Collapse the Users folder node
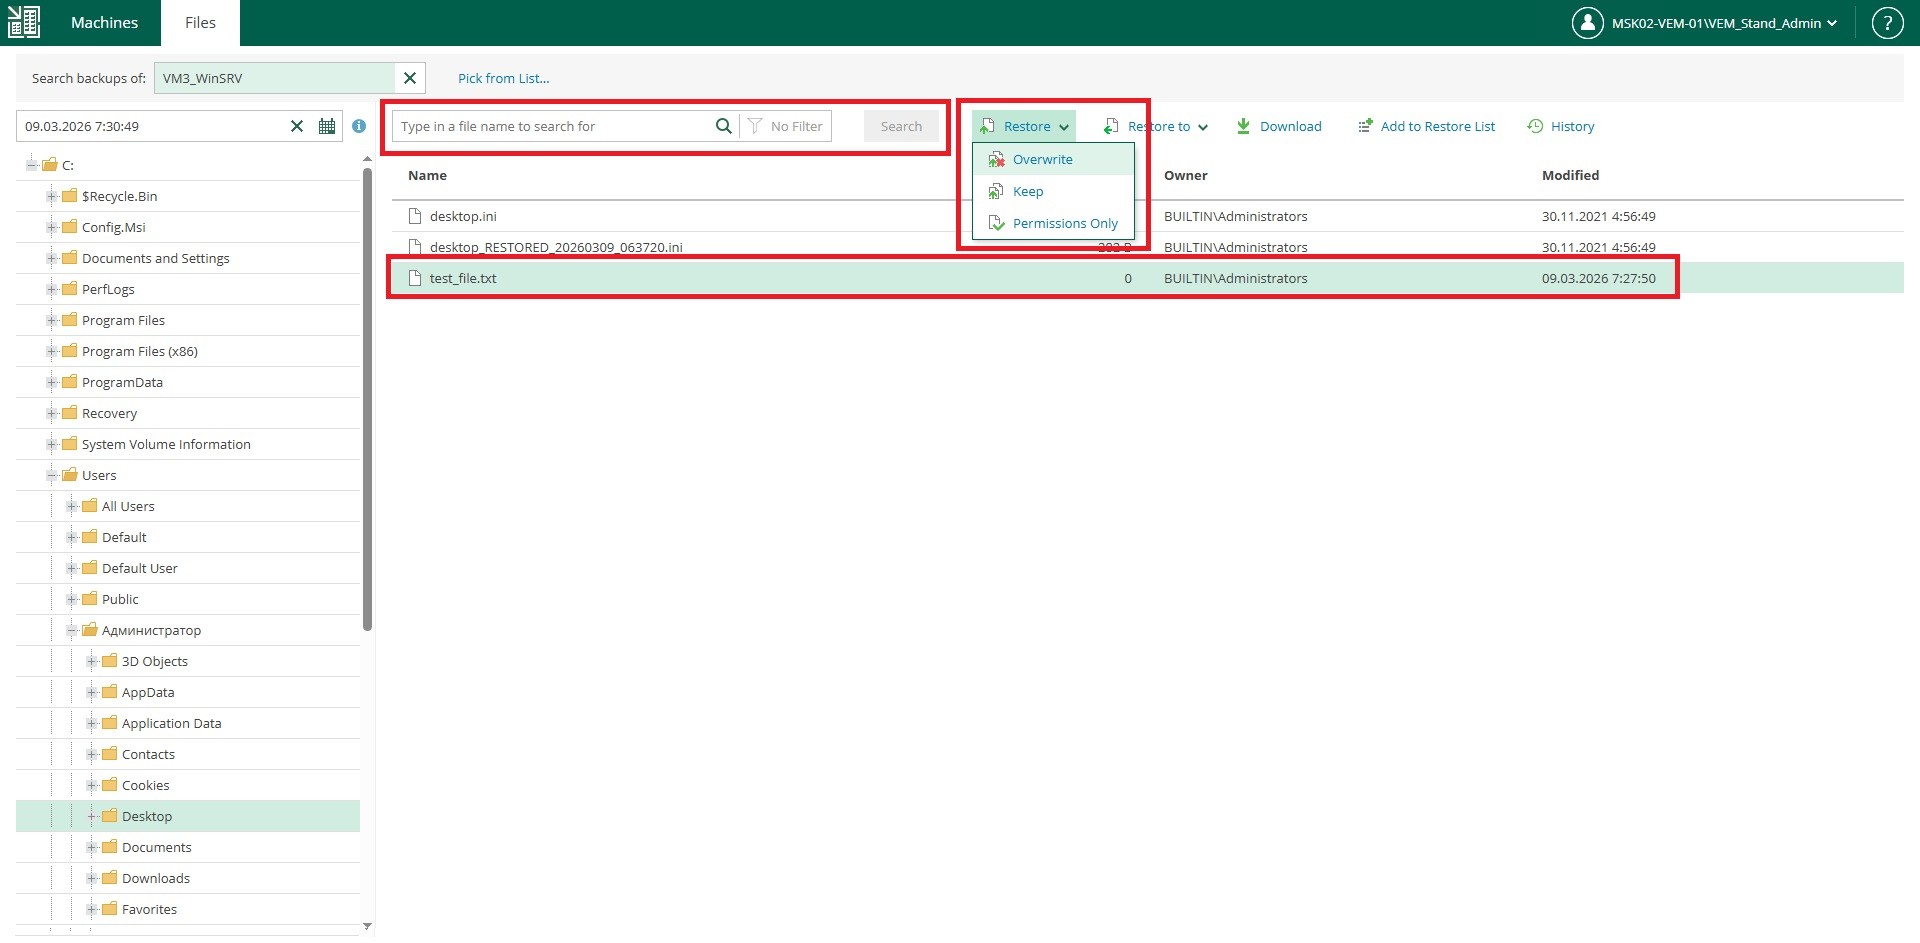Screen dimensions: 1920x943 [x=51, y=475]
